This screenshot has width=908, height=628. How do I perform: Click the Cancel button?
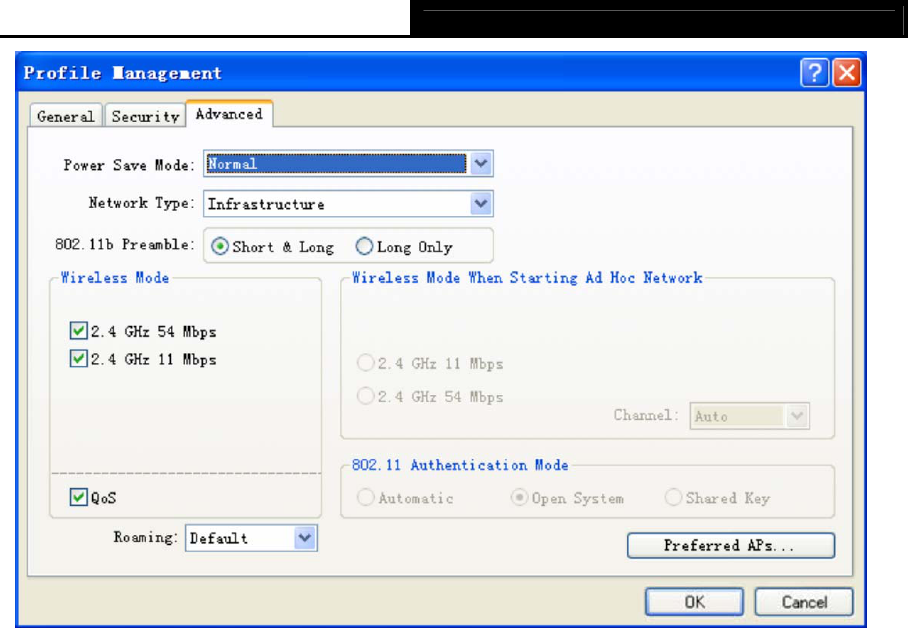tap(804, 602)
